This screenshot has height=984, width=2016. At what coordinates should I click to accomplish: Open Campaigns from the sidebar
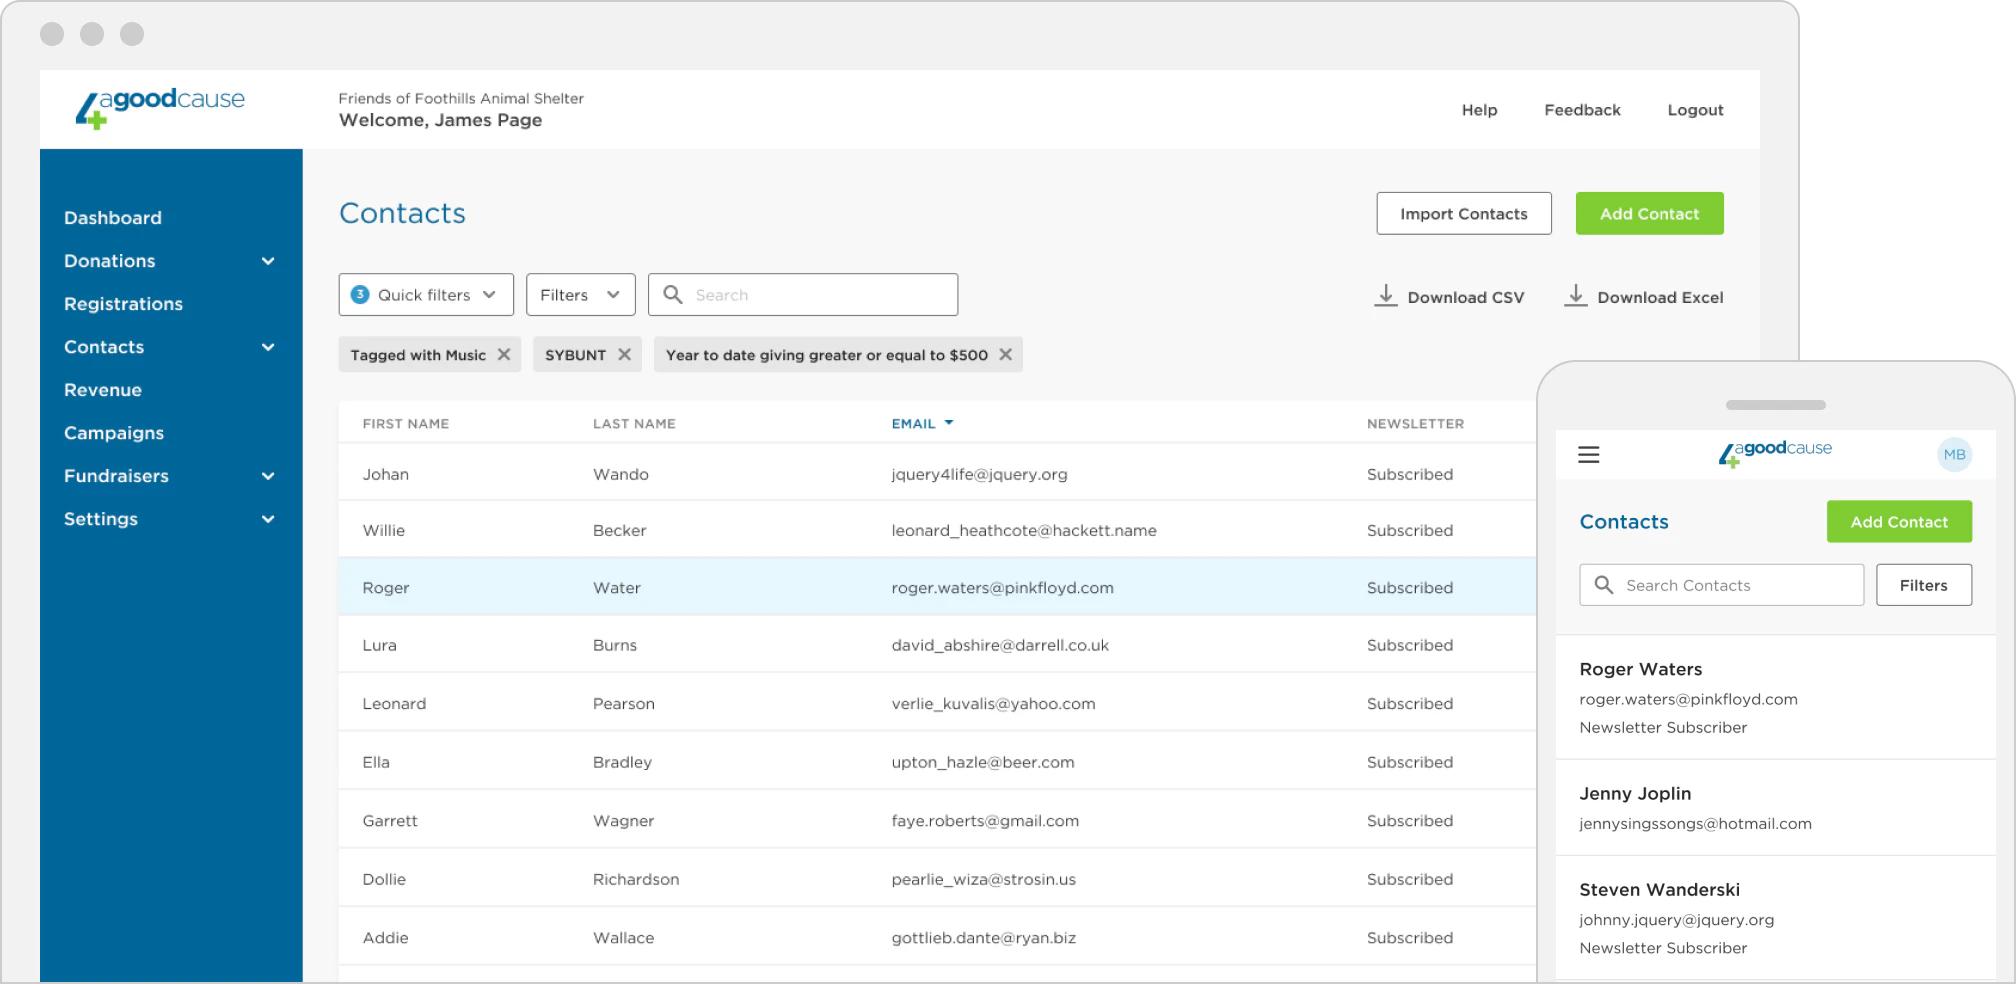(x=114, y=433)
